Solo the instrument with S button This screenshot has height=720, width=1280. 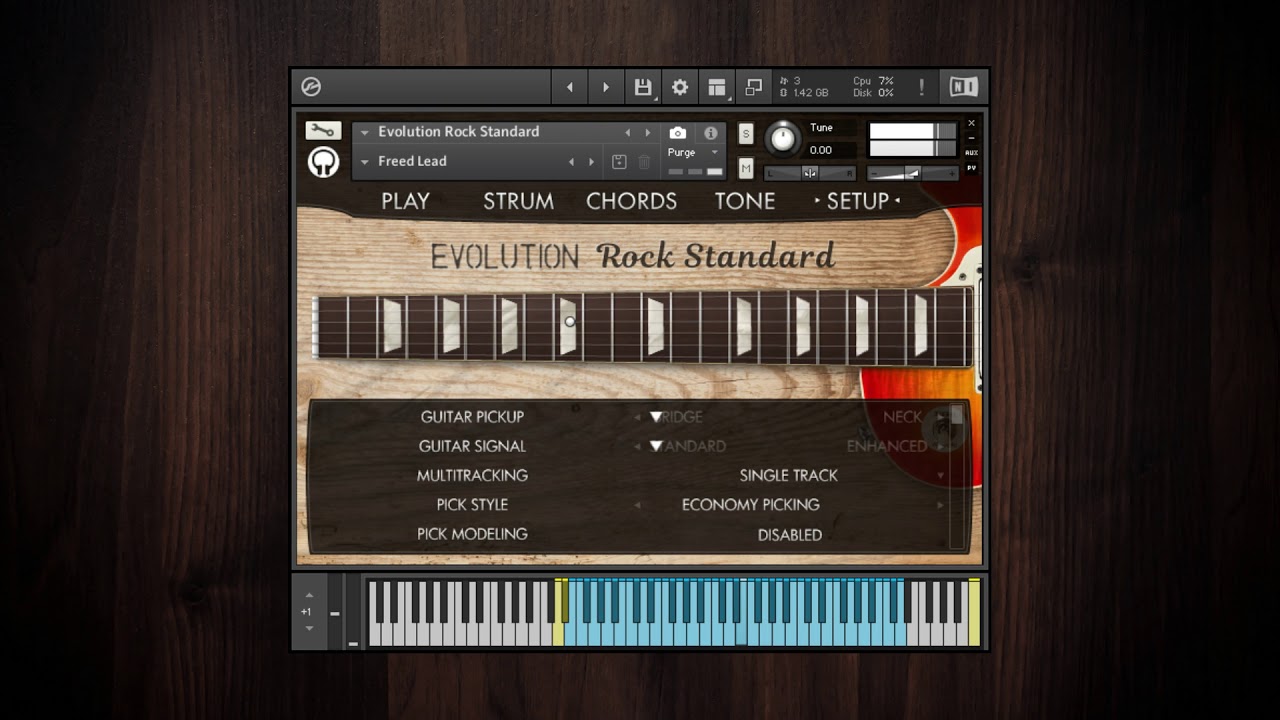coord(746,134)
